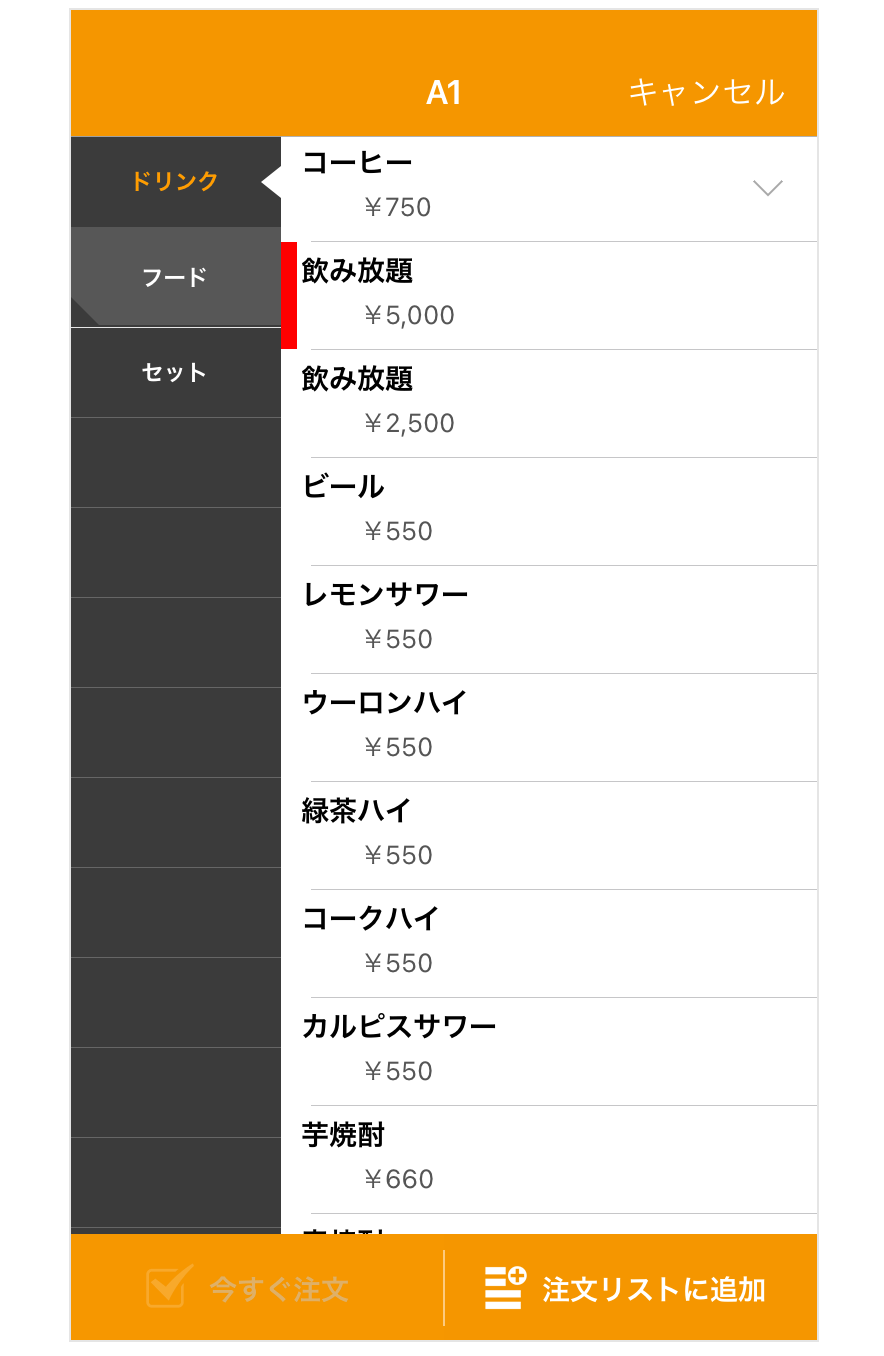
Task: Select the 飲み放題 ¥2,500 item
Action: pyautogui.click(x=550, y=403)
